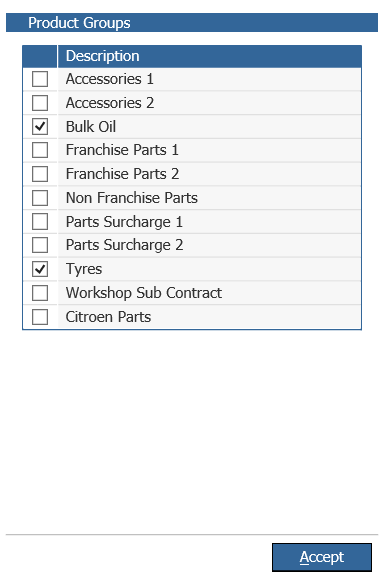Viewport: 382px width, 579px height.
Task: Click the Non Franchise Parts description
Action: point(132,198)
